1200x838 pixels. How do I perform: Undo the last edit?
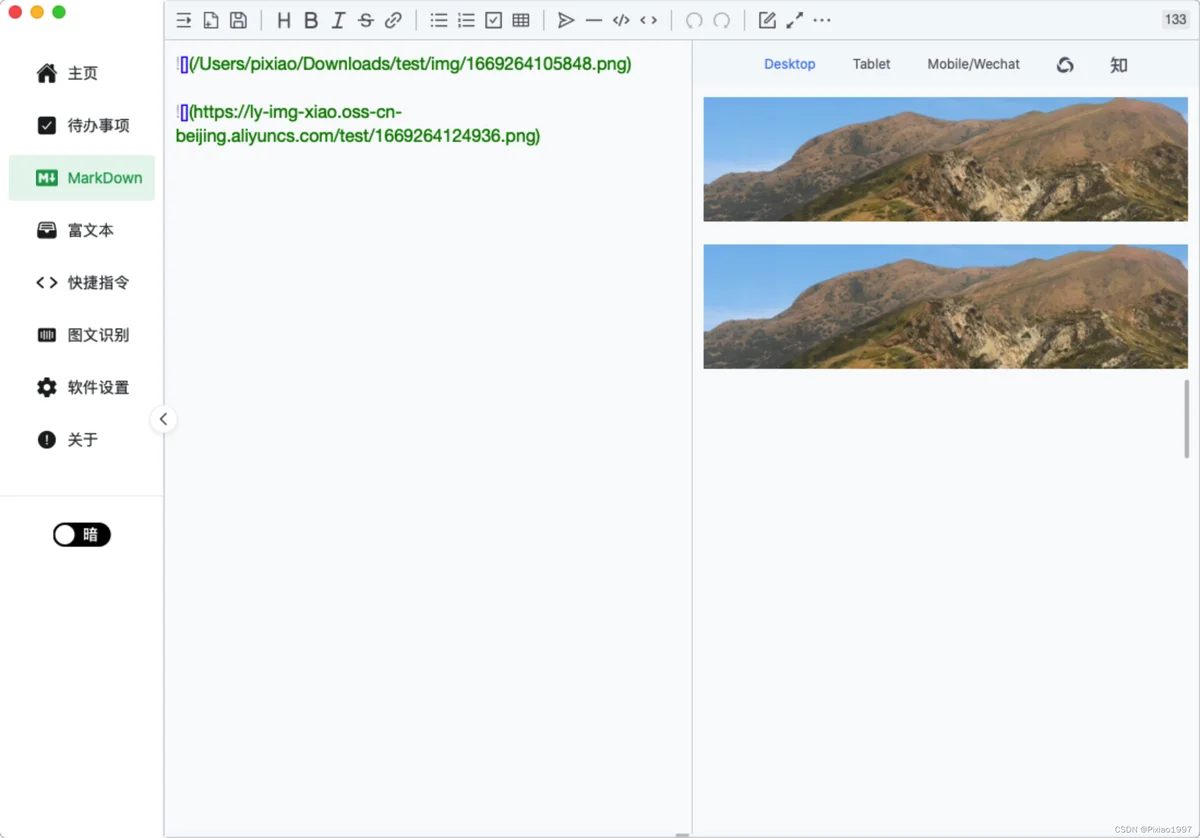click(x=694, y=20)
